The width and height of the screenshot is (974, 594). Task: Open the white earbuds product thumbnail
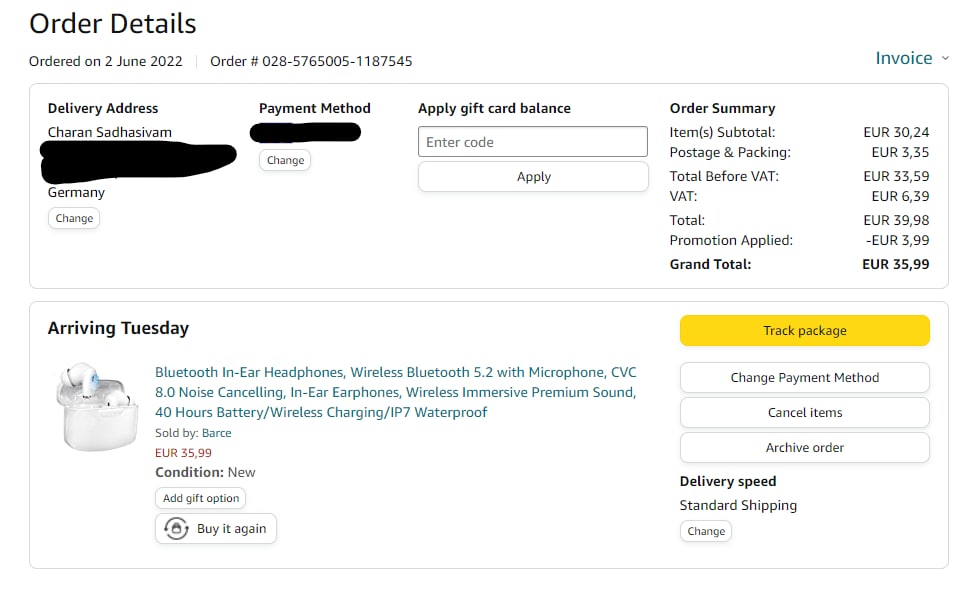click(96, 408)
